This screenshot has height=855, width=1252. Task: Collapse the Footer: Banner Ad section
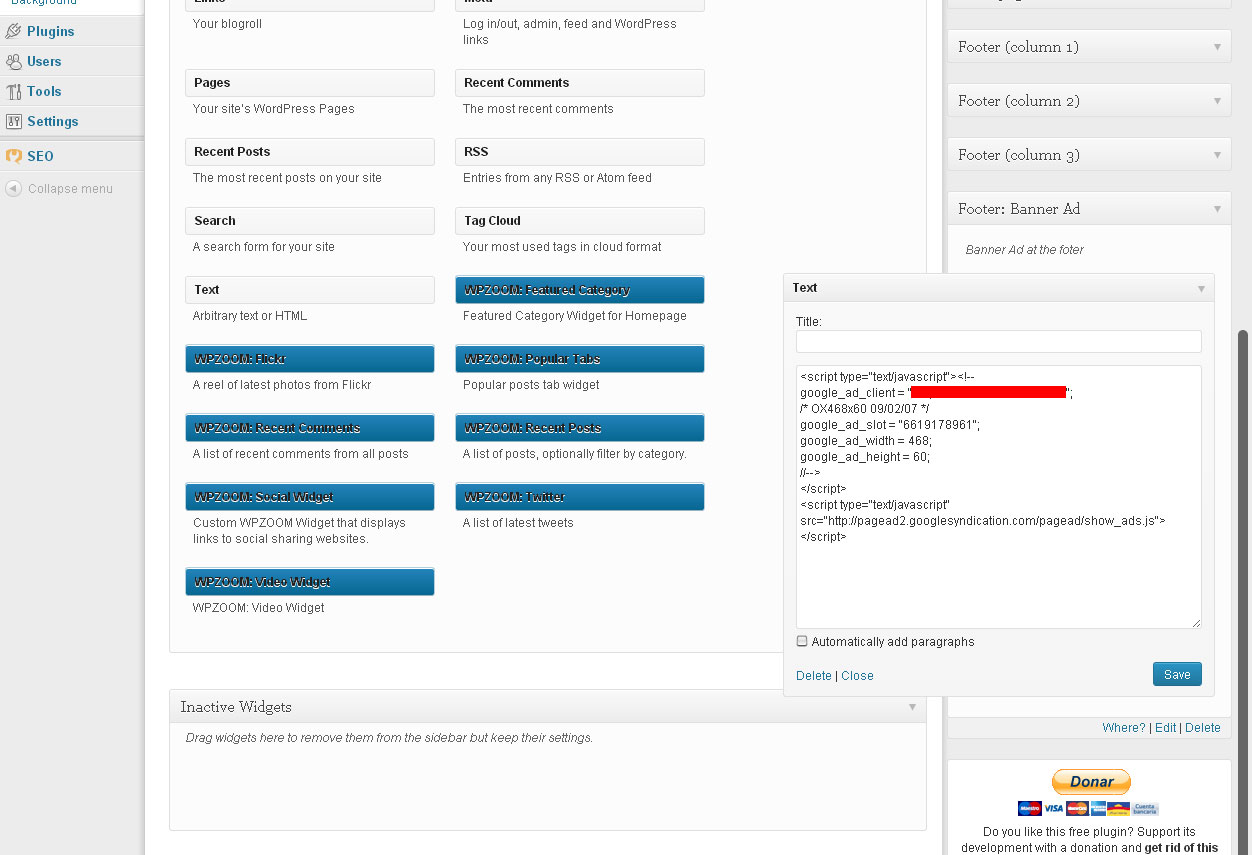click(1216, 208)
